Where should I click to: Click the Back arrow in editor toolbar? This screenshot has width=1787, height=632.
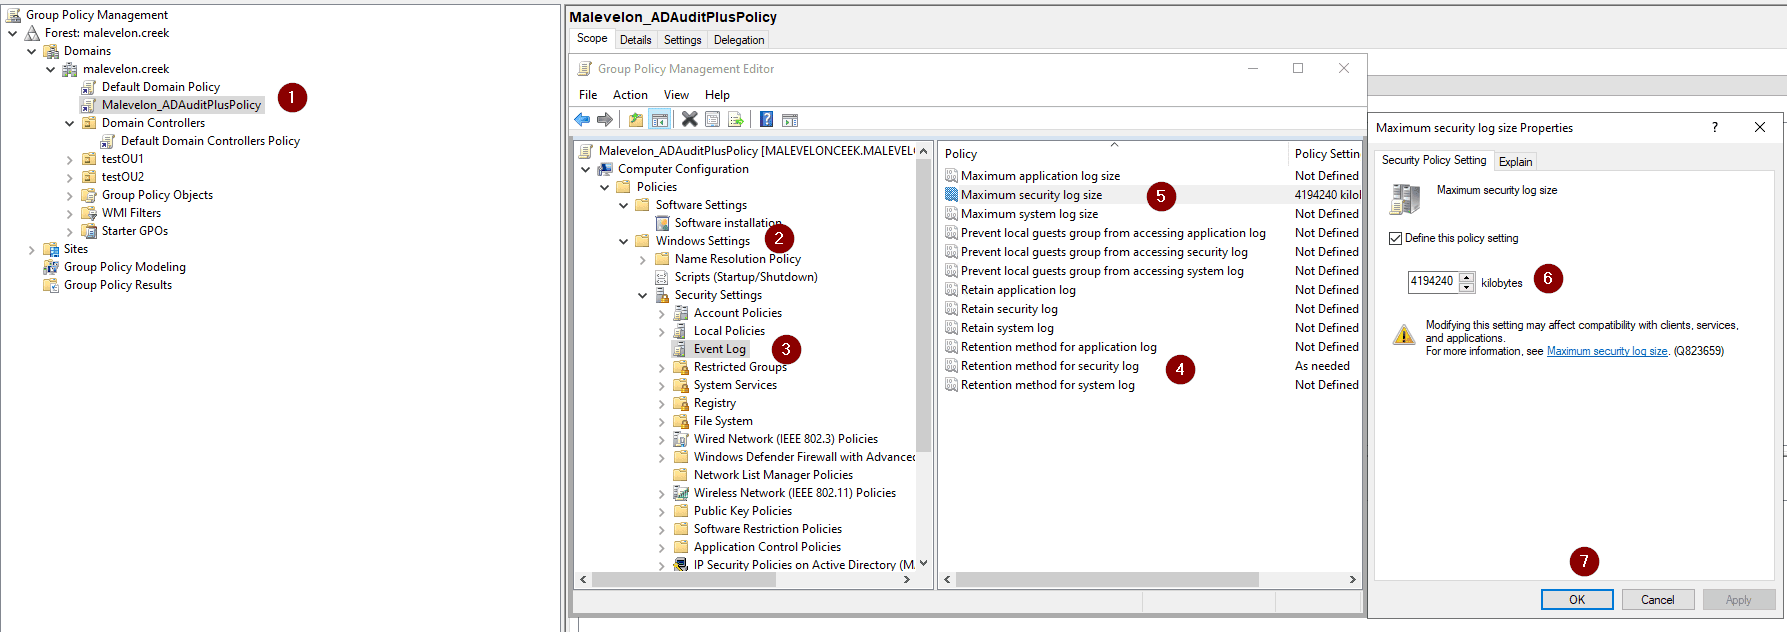click(x=582, y=120)
